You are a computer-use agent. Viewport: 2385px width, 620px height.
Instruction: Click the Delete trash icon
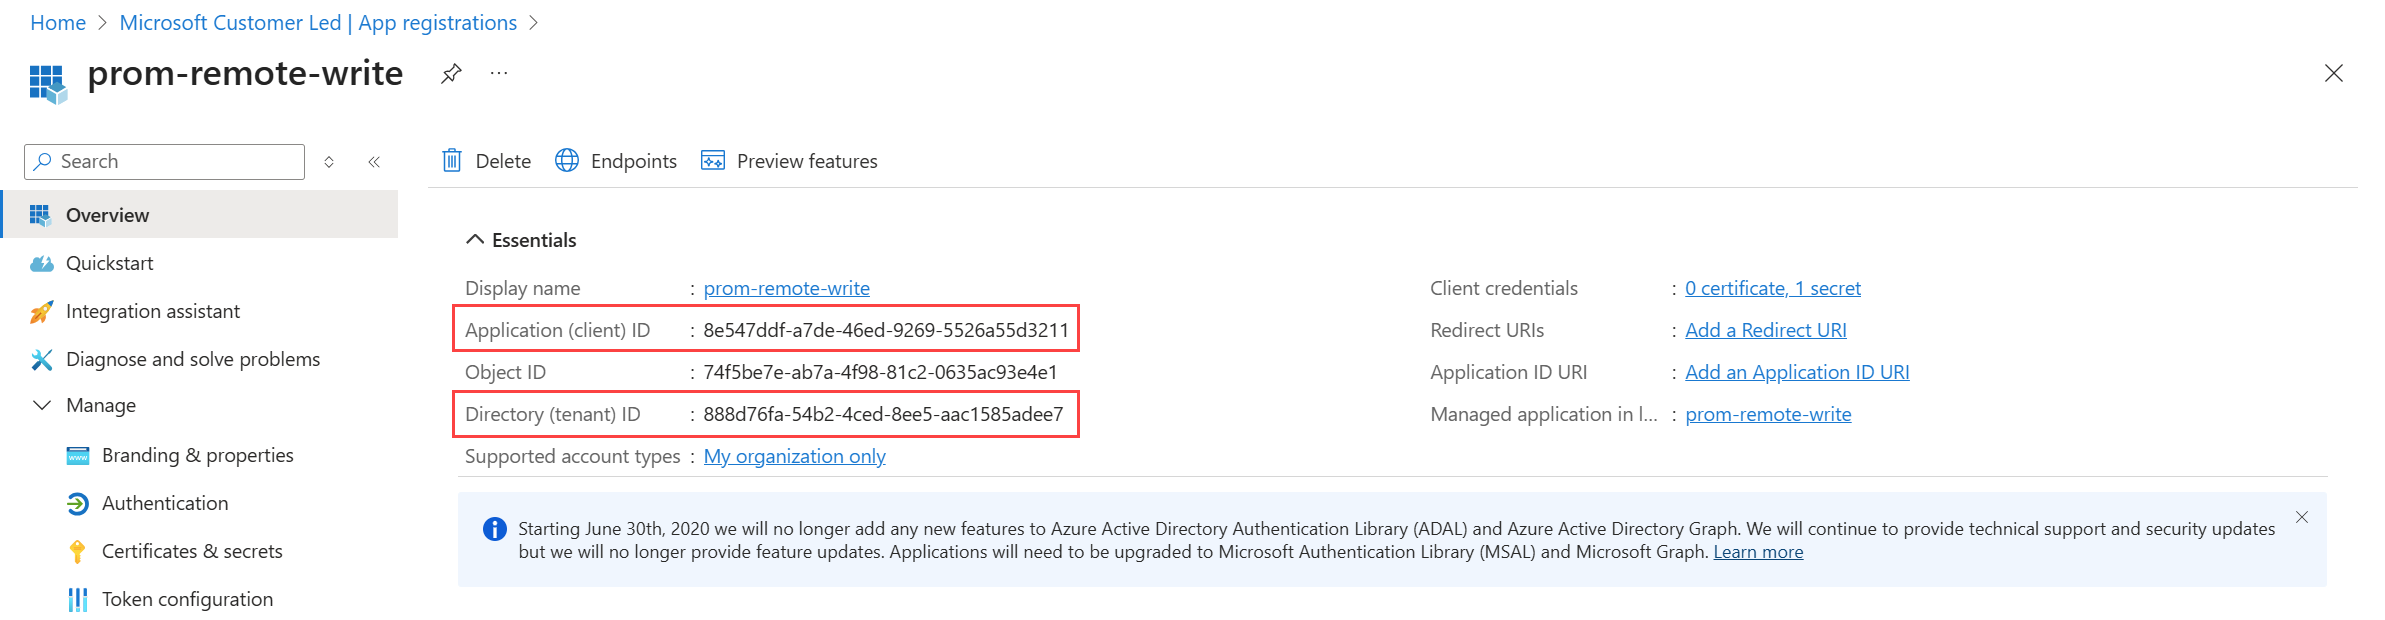tap(452, 161)
